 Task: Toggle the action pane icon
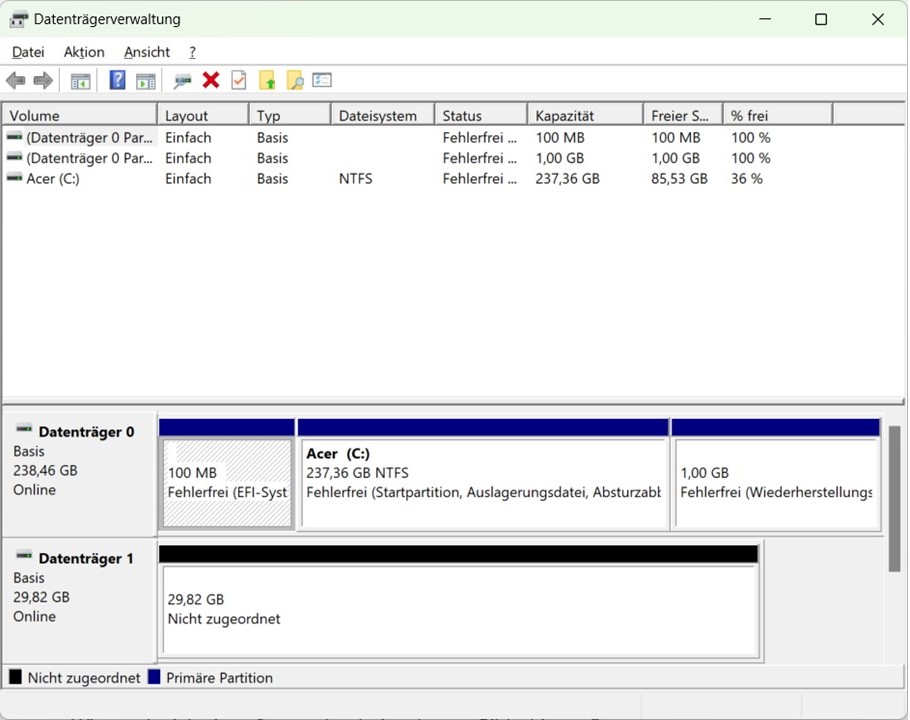tap(145, 81)
